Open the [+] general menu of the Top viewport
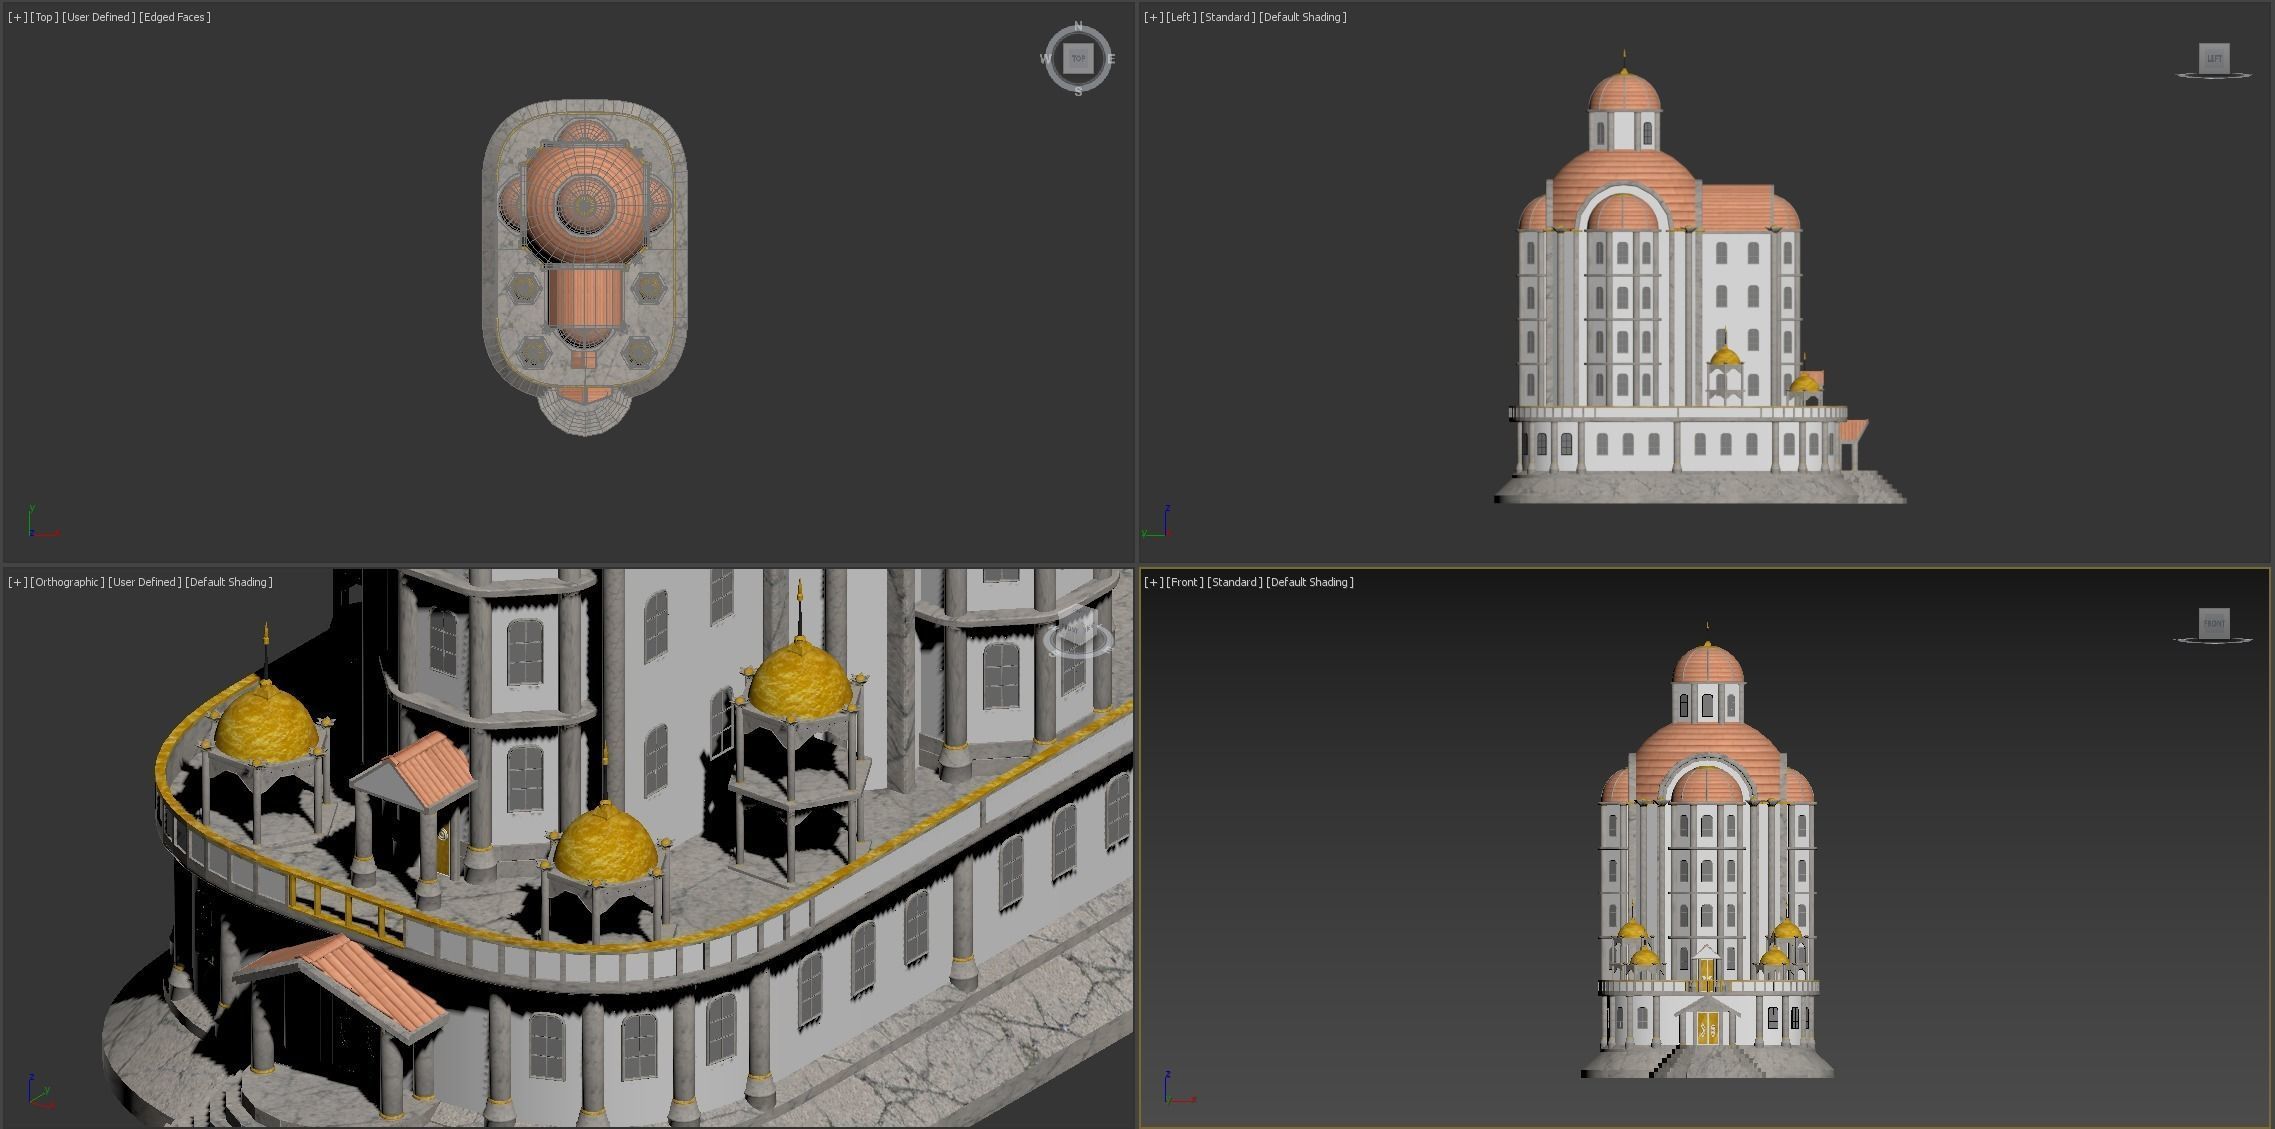2275x1129 pixels. pos(17,17)
